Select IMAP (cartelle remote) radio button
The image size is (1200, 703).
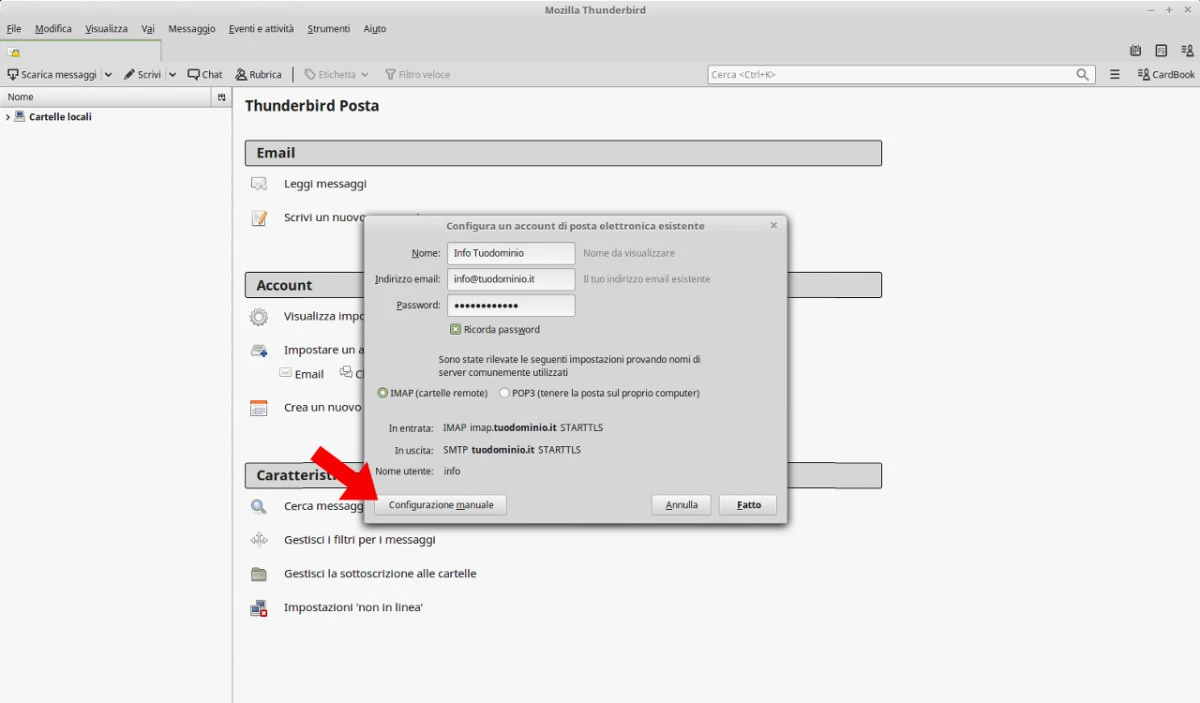tap(383, 393)
